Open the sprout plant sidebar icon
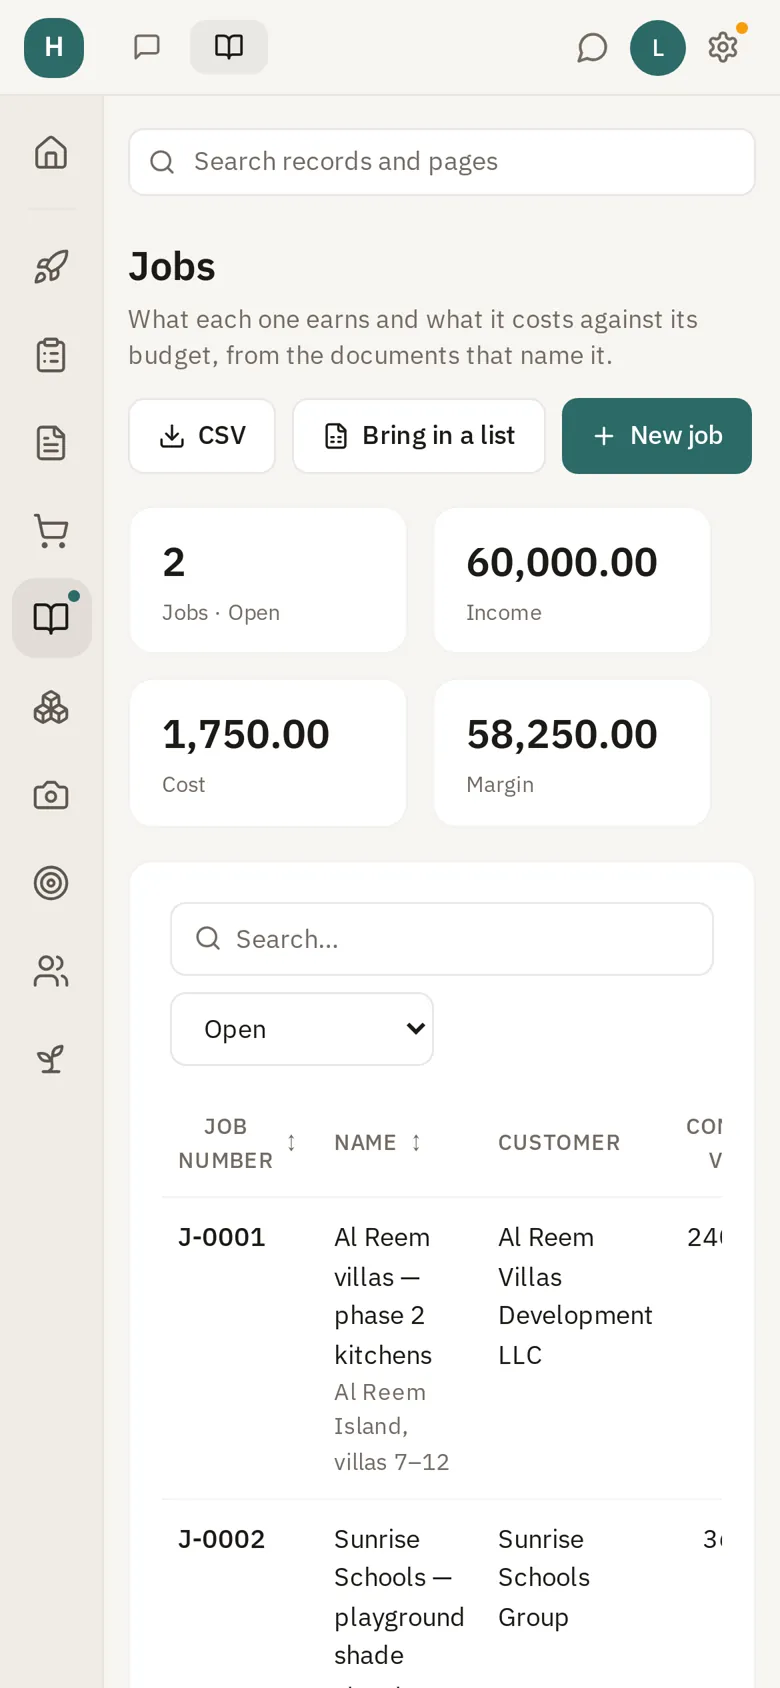Image resolution: width=780 pixels, height=1688 pixels. pos(51,1059)
